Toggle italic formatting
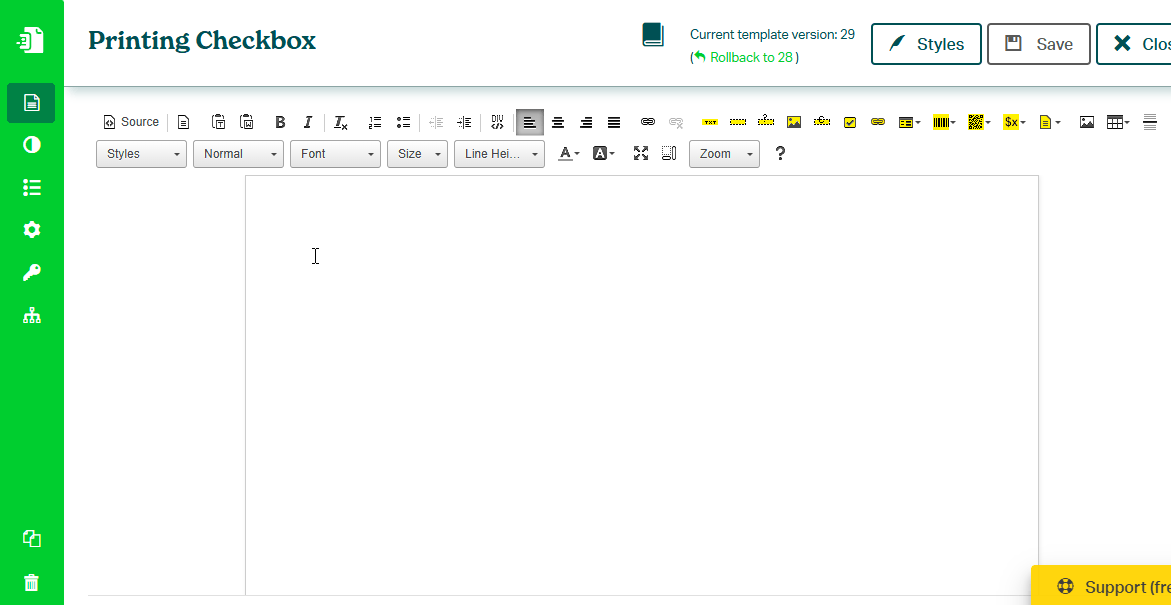 pos(308,122)
